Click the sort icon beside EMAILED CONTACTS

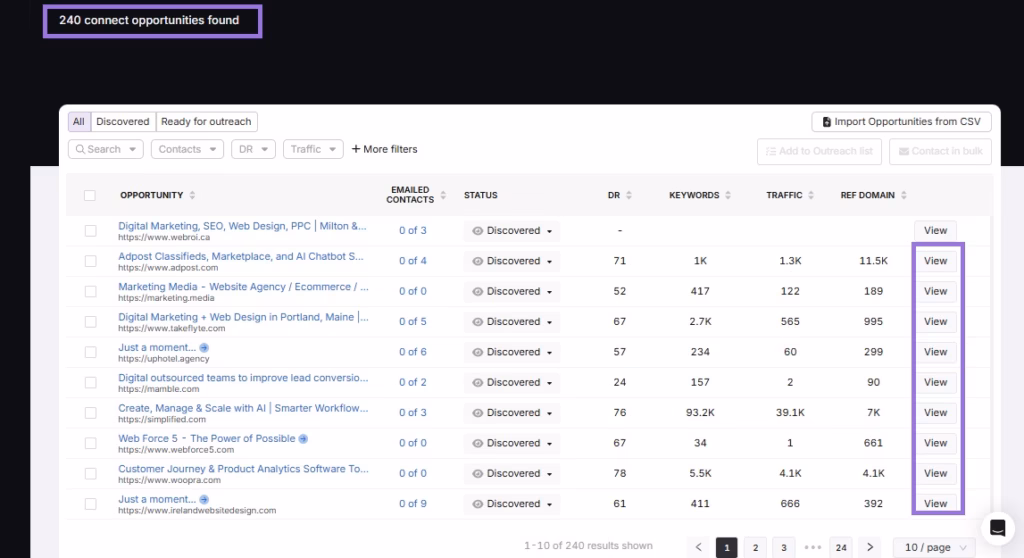point(443,196)
